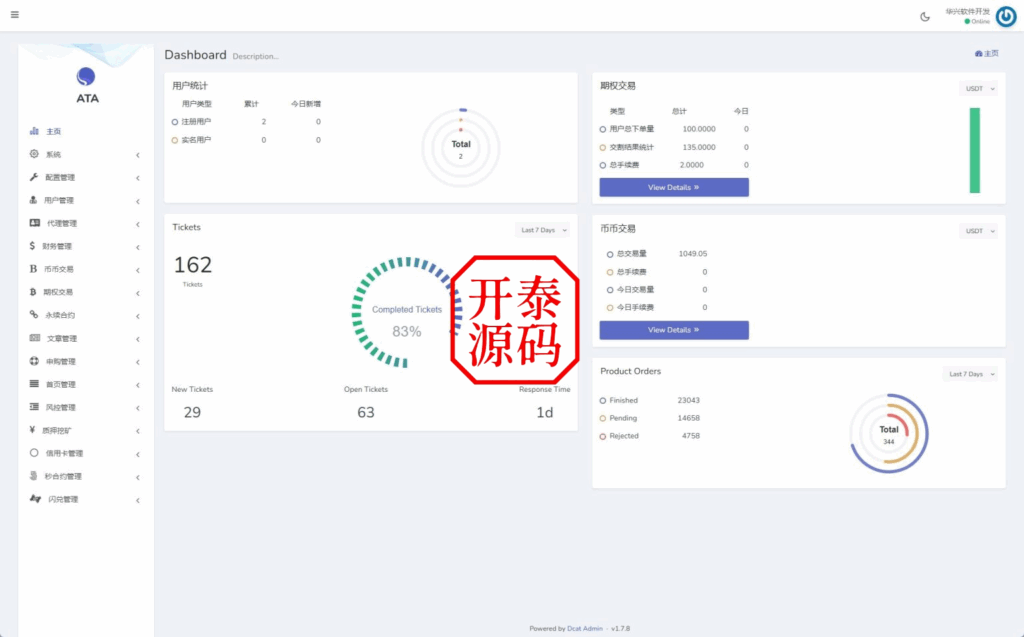Viewport: 1024px width, 637px height.
Task: Click the icon beside 秒合约管理
Action: (x=33, y=476)
